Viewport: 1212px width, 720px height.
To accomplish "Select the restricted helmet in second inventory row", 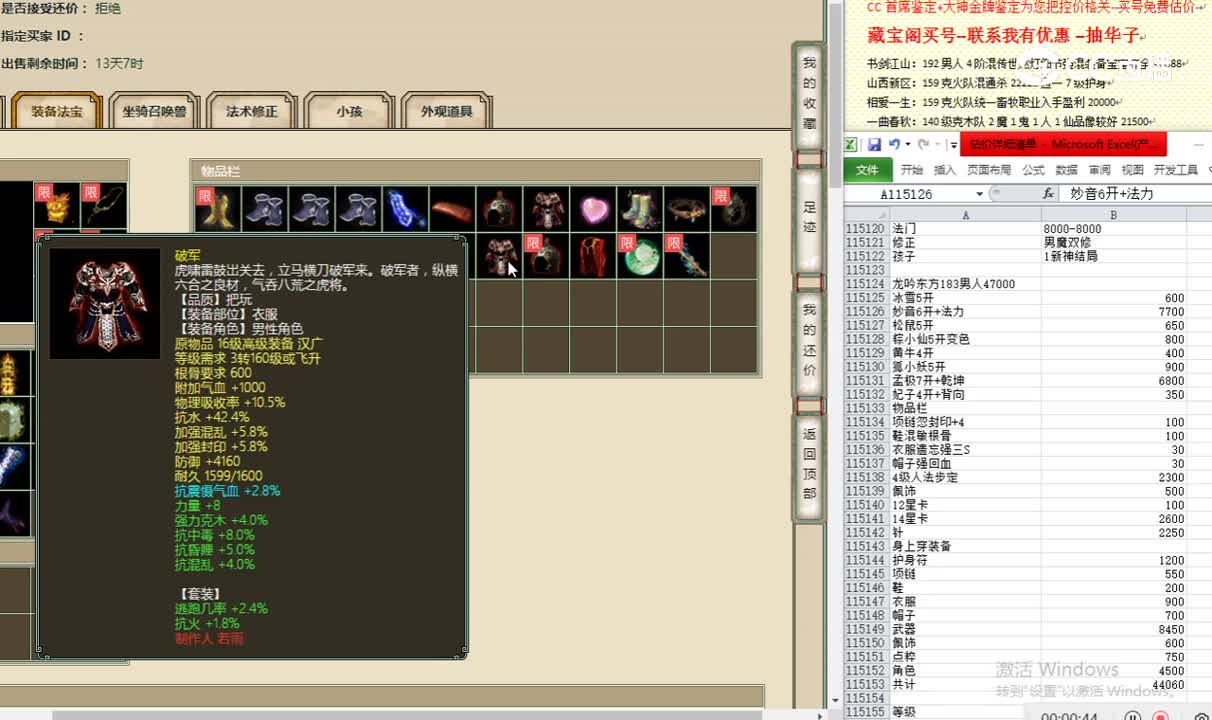I will tap(546, 256).
